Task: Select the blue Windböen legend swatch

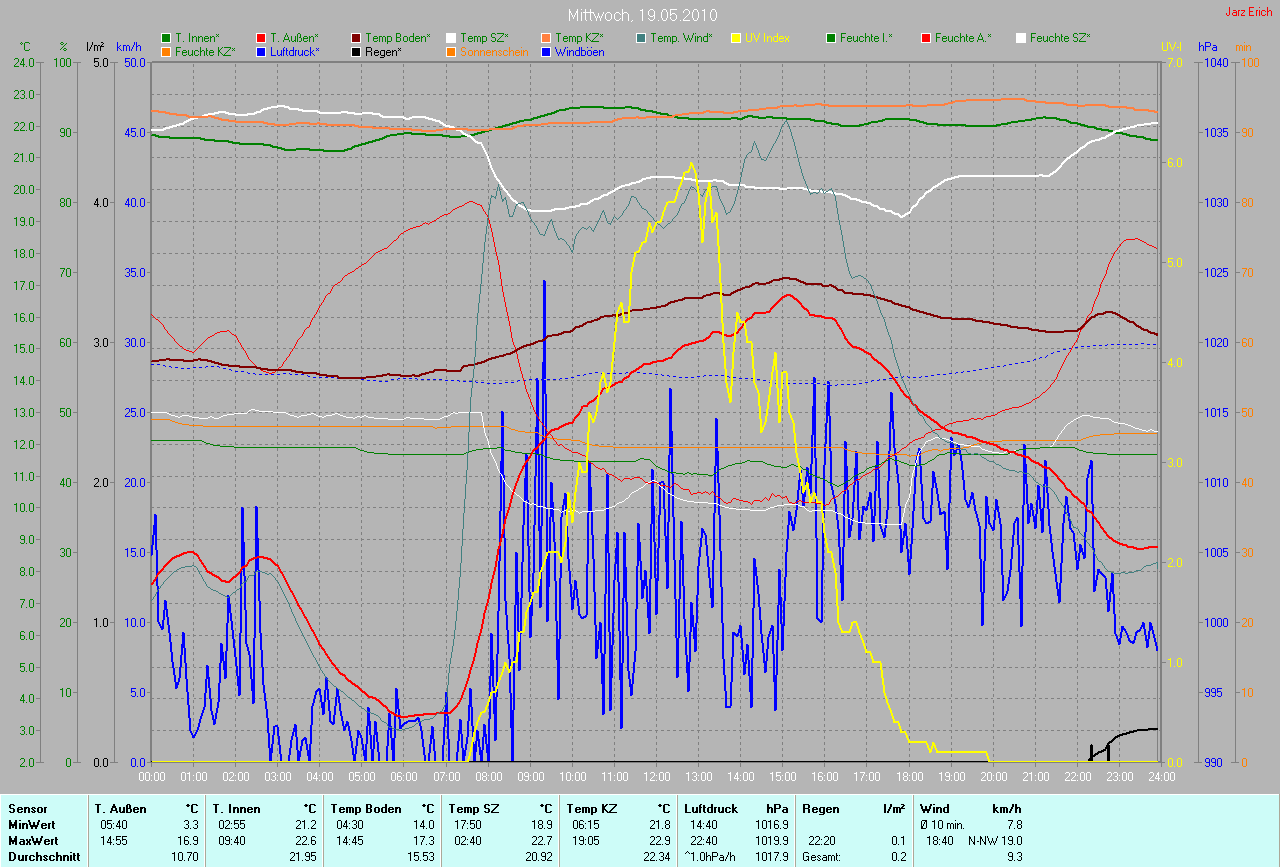Action: point(546,51)
